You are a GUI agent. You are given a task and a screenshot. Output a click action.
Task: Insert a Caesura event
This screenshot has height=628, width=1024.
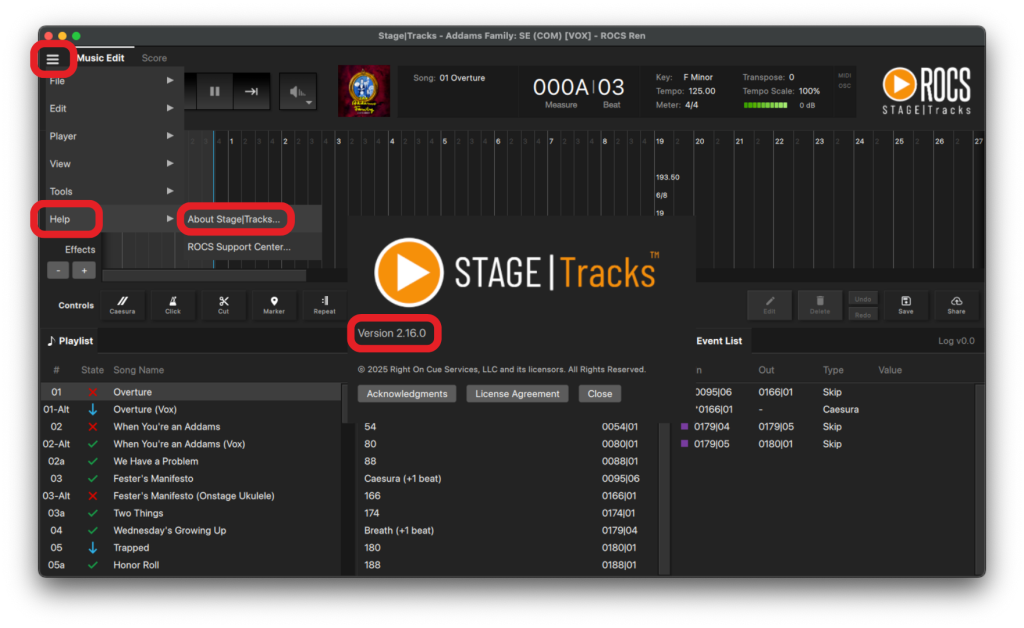pyautogui.click(x=122, y=304)
